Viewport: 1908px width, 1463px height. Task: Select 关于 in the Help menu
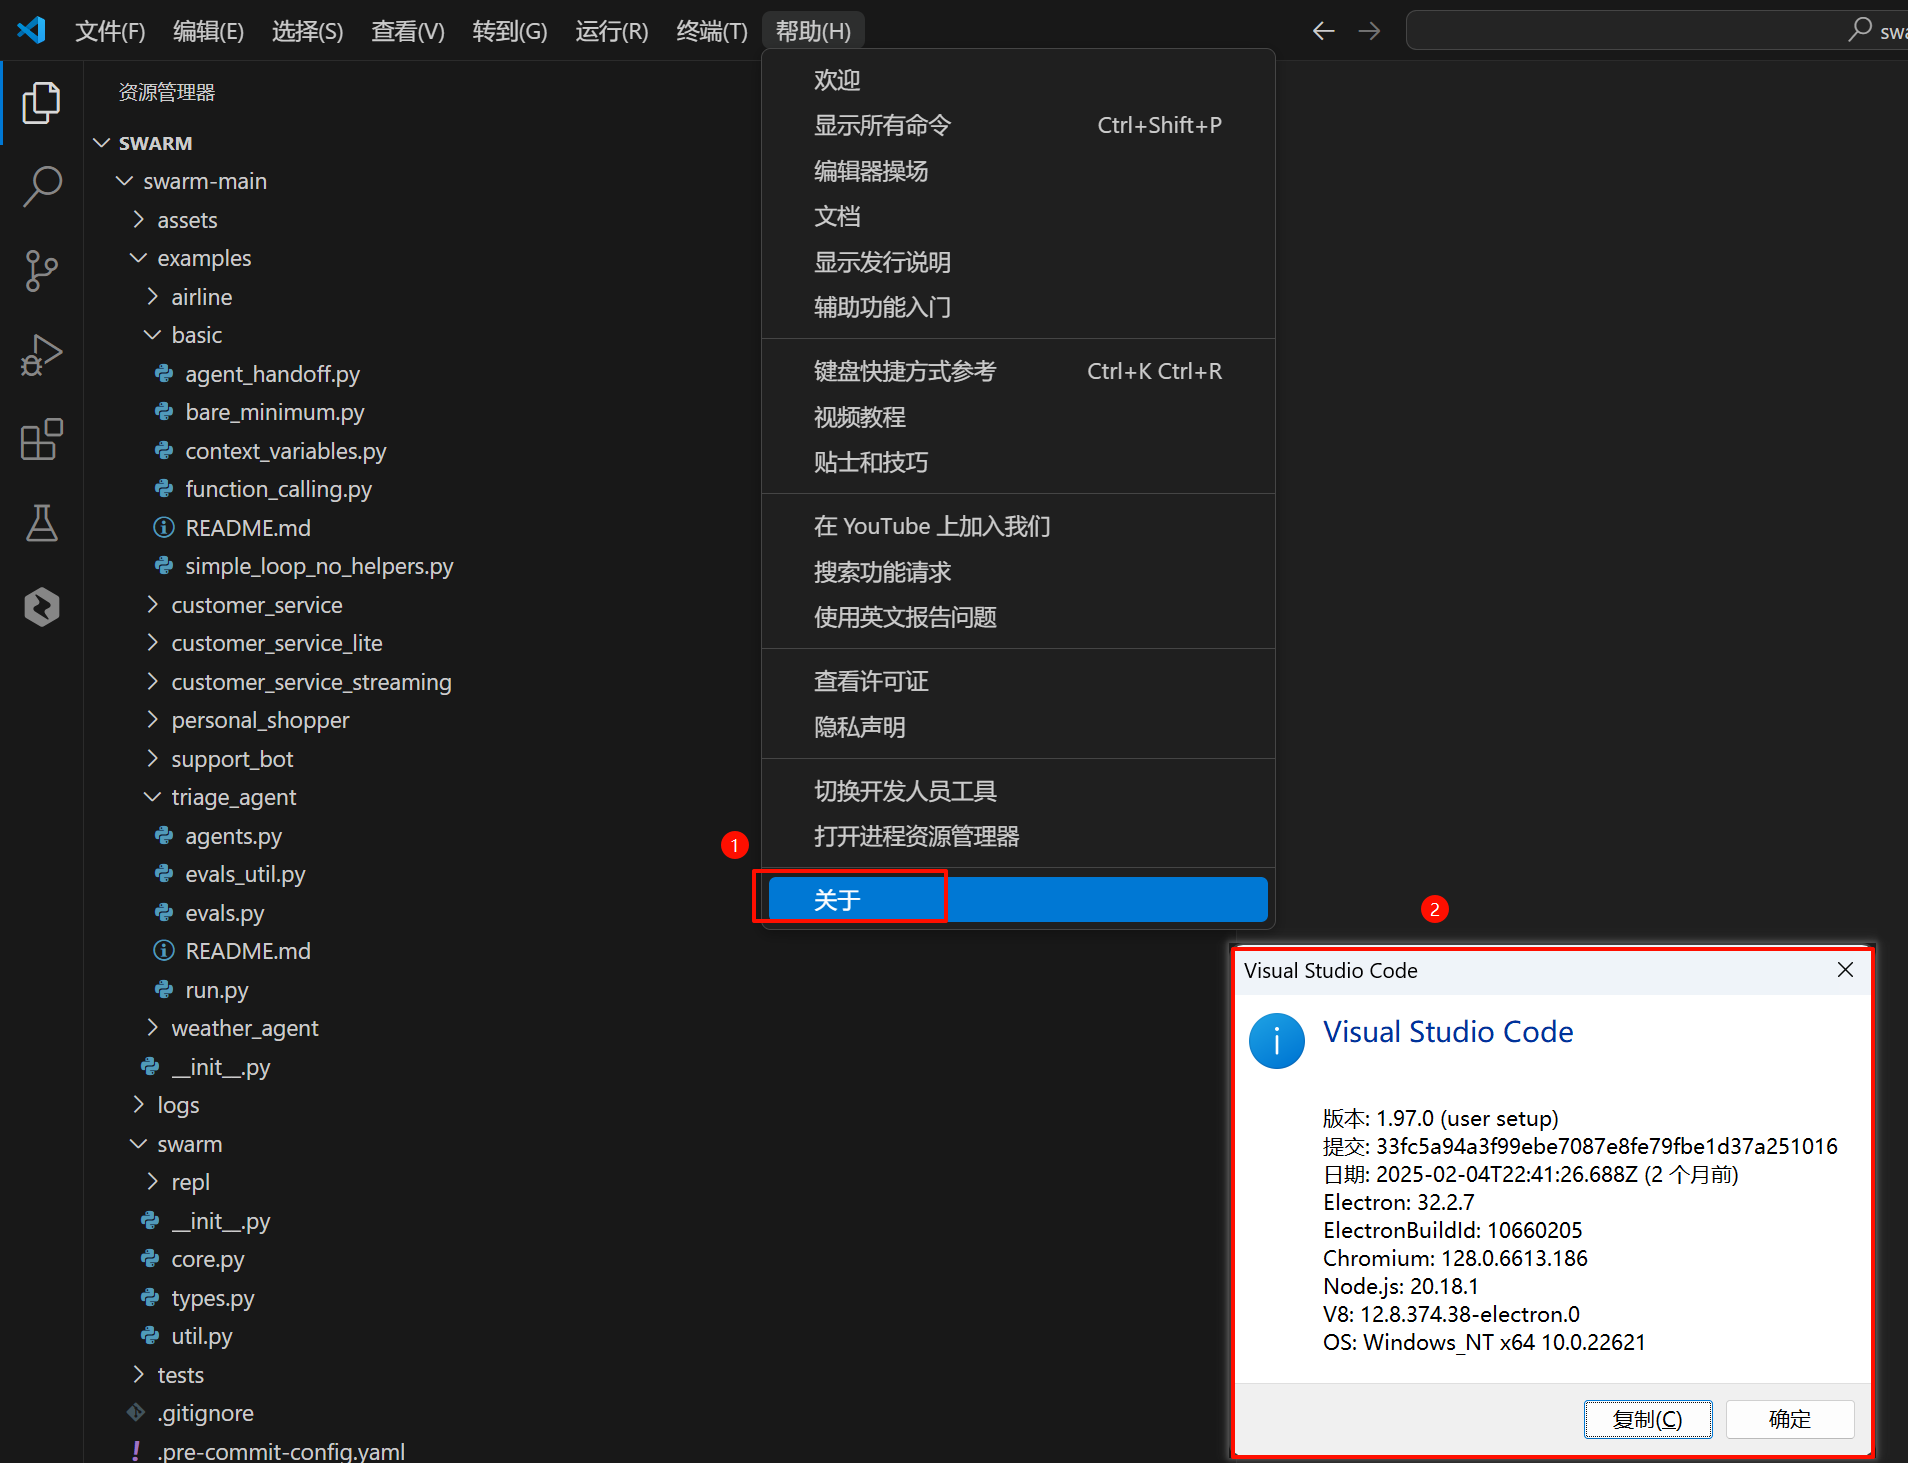(837, 900)
